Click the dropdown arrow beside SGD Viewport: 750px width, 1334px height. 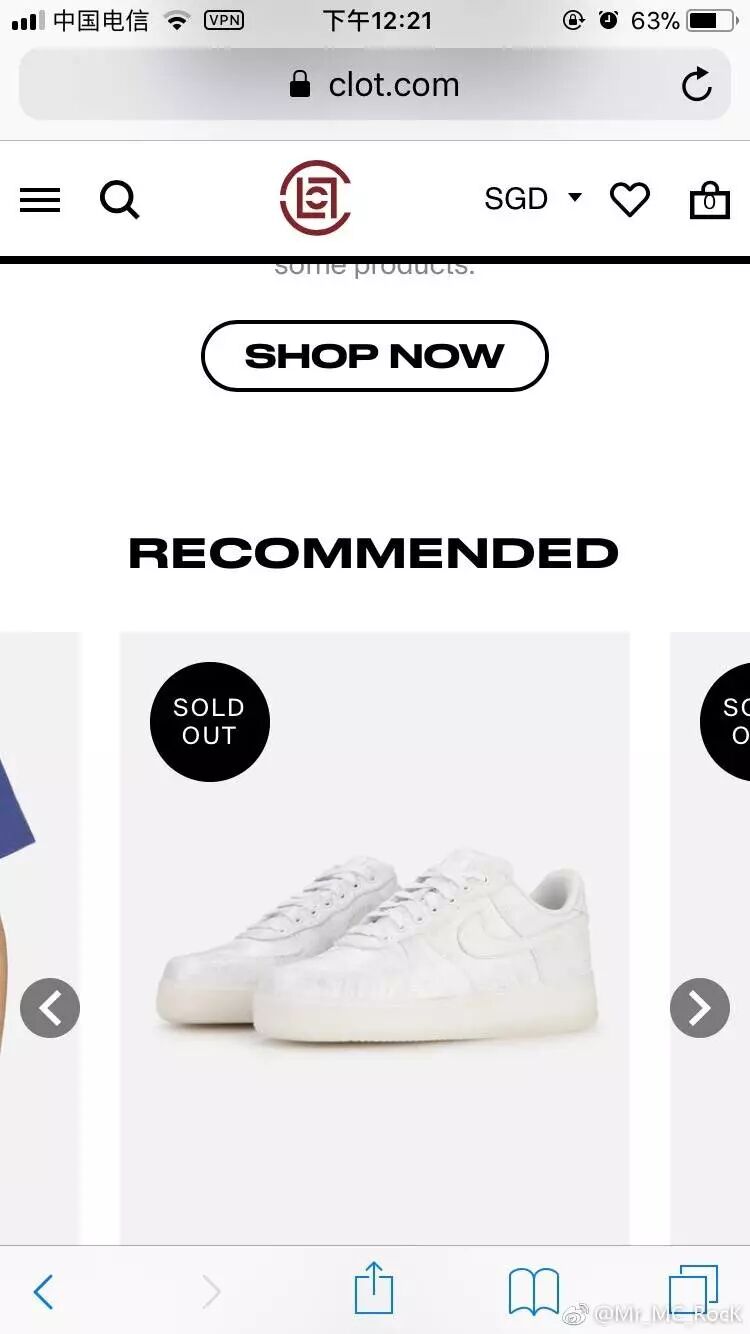(x=575, y=197)
